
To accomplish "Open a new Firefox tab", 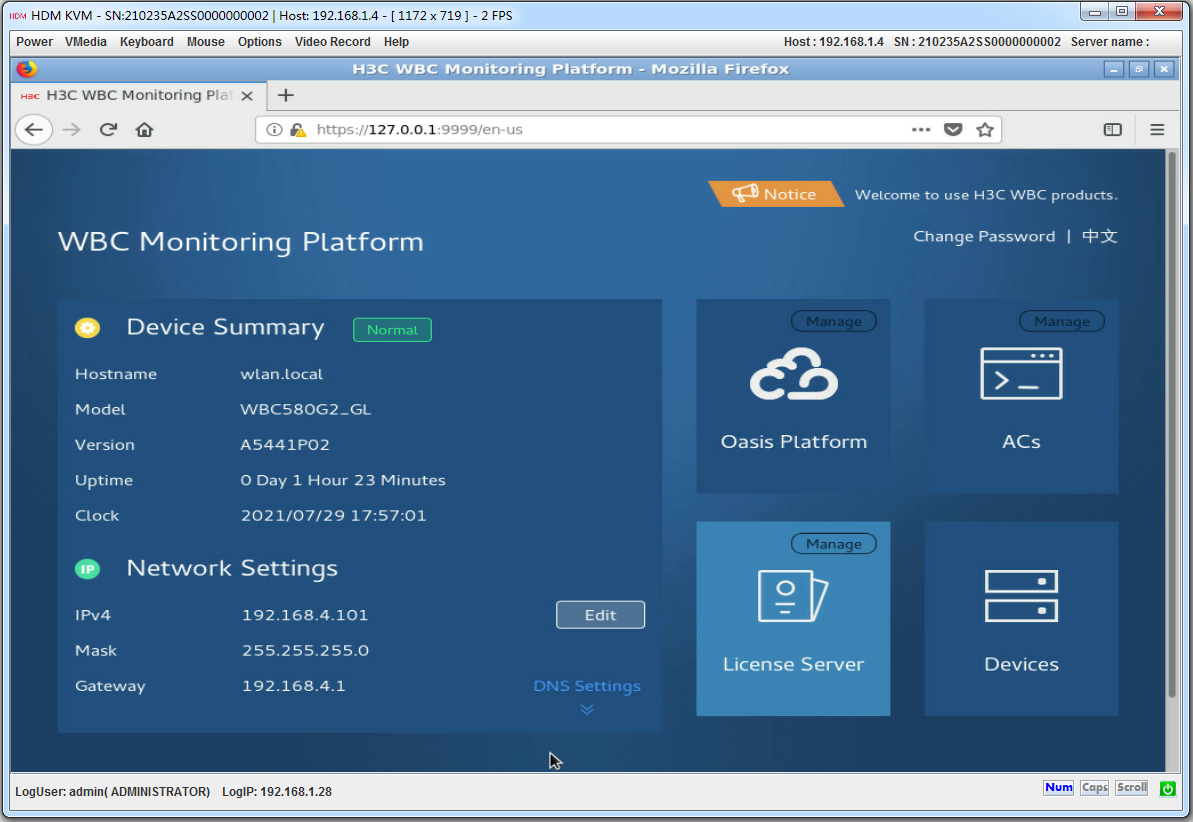I will (x=285, y=95).
